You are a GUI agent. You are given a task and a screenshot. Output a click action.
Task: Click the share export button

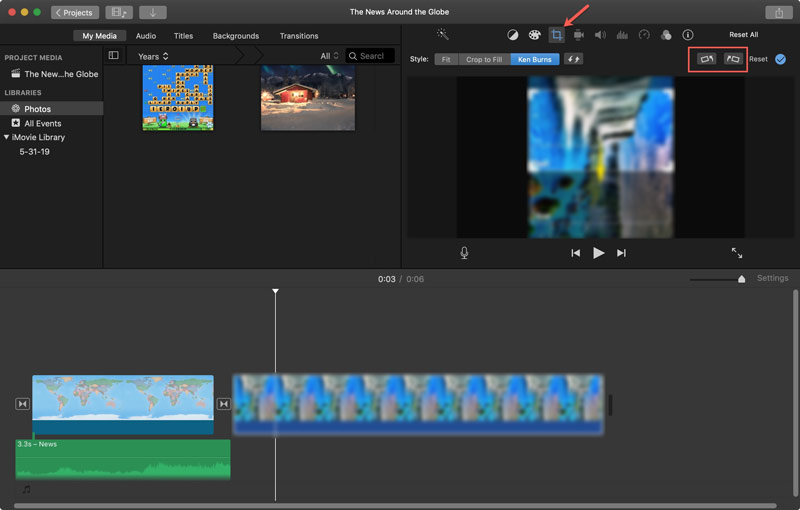[x=779, y=12]
